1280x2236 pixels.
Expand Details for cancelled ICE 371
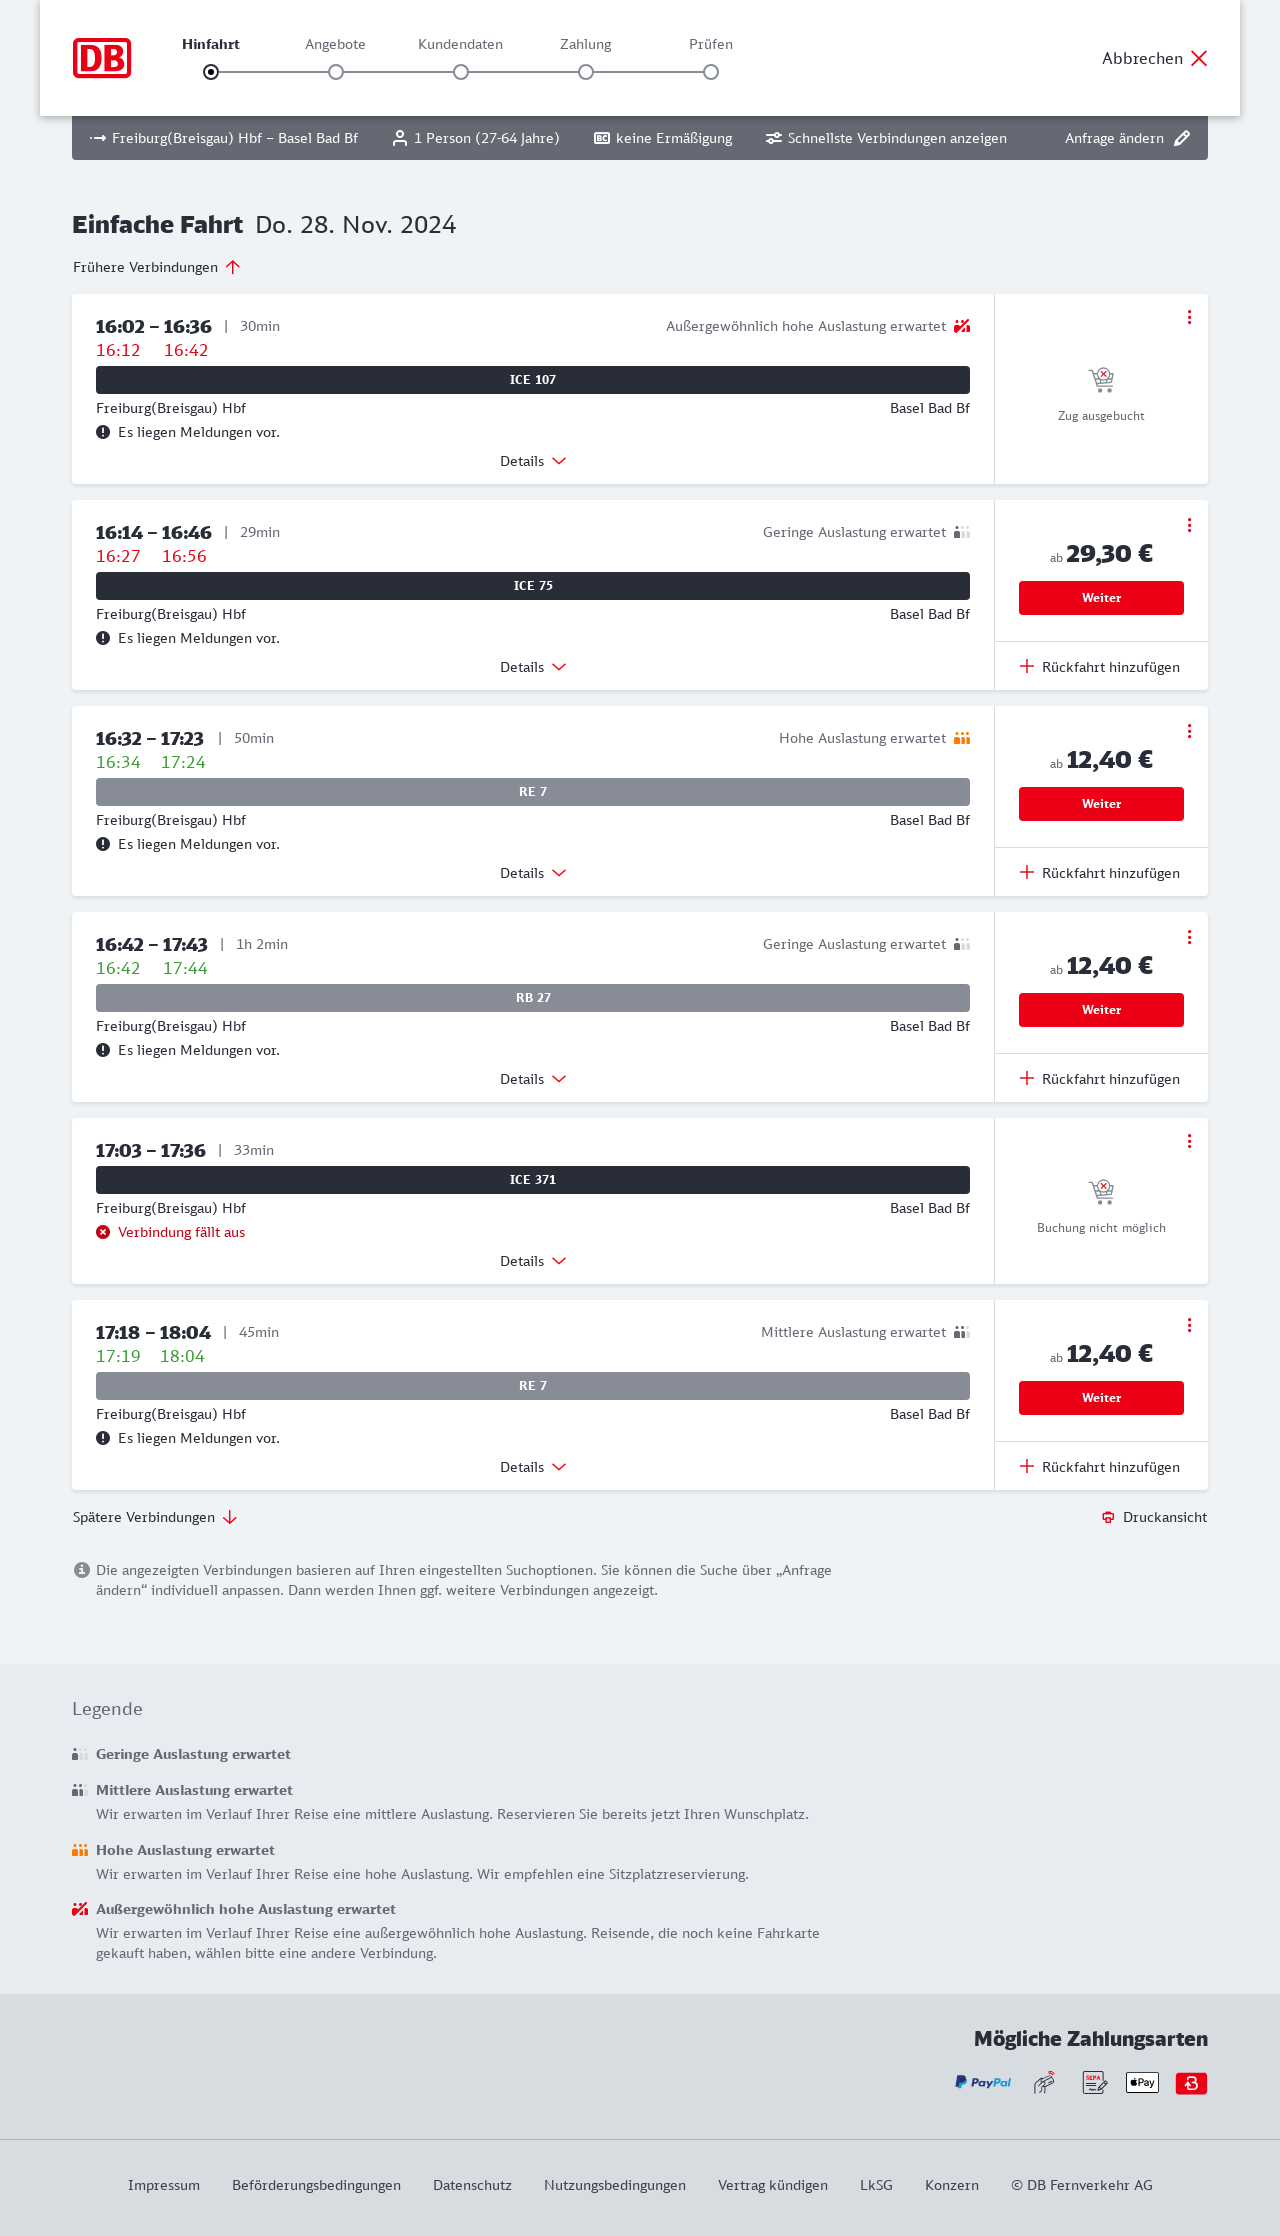click(x=533, y=1261)
